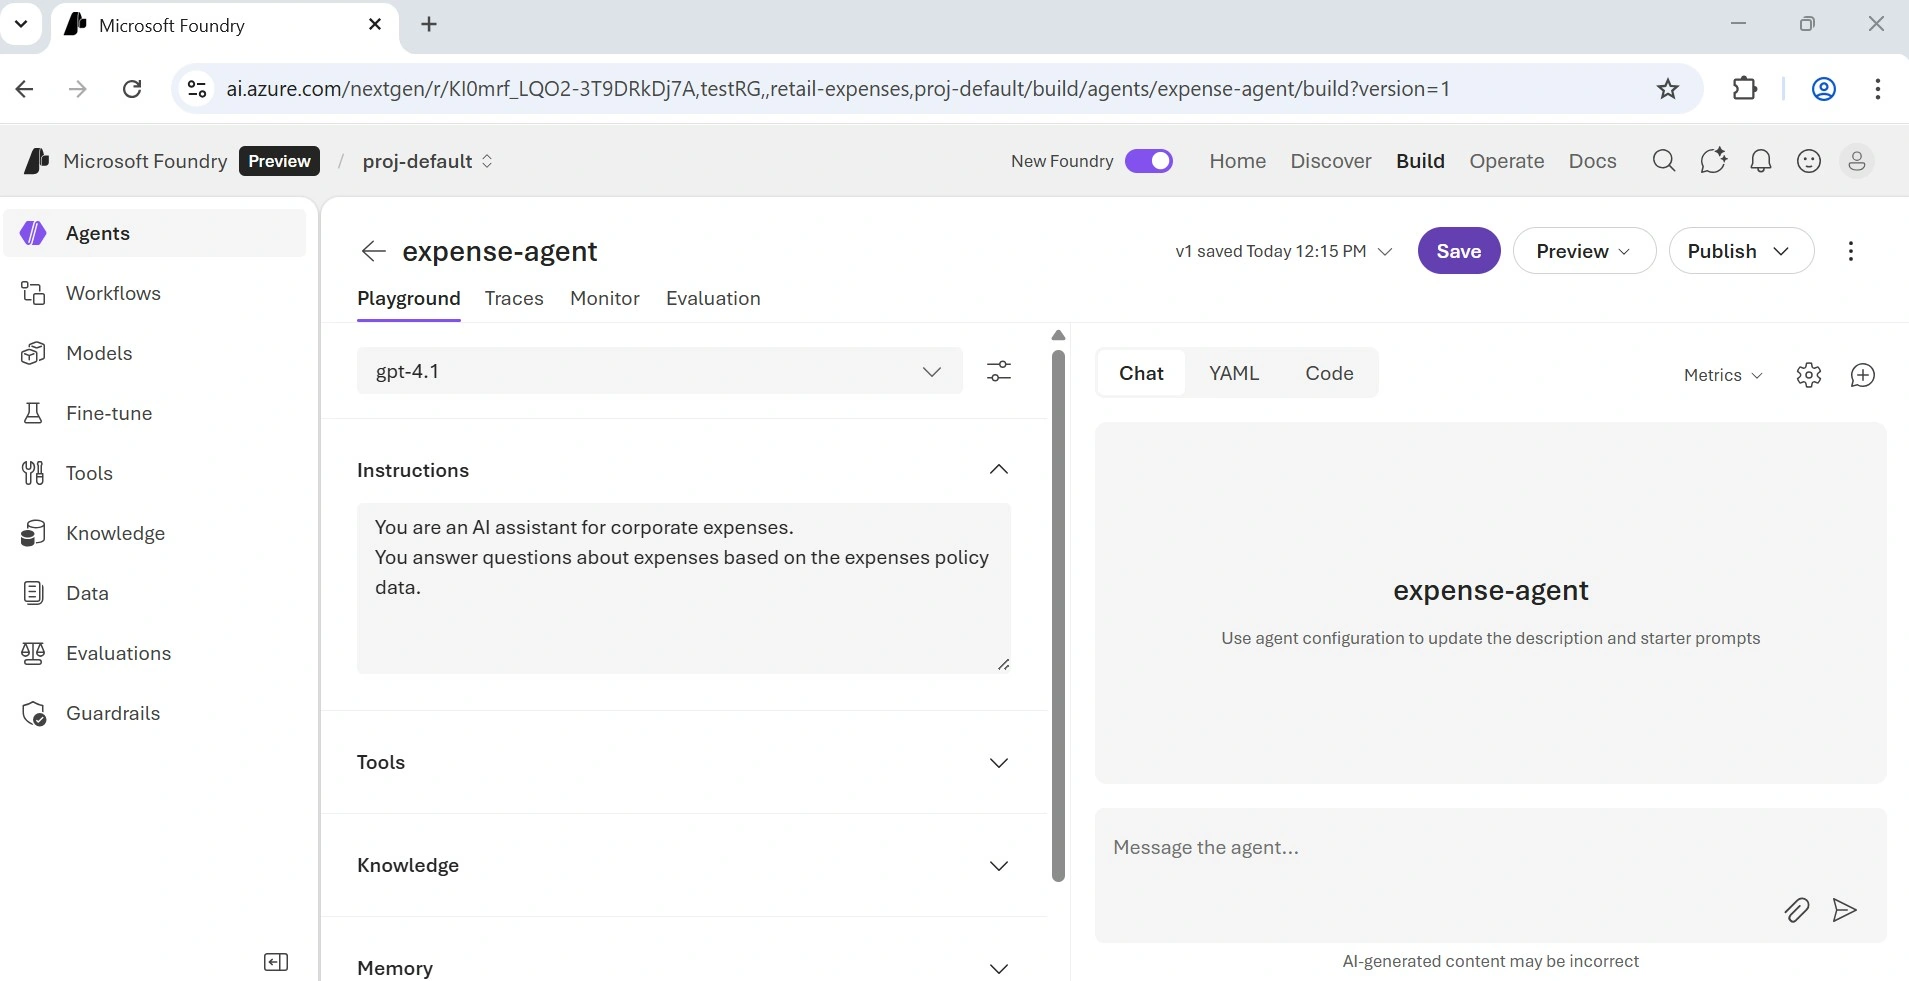Switch to the Traces tab
This screenshot has height=981, width=1909.
tap(514, 298)
